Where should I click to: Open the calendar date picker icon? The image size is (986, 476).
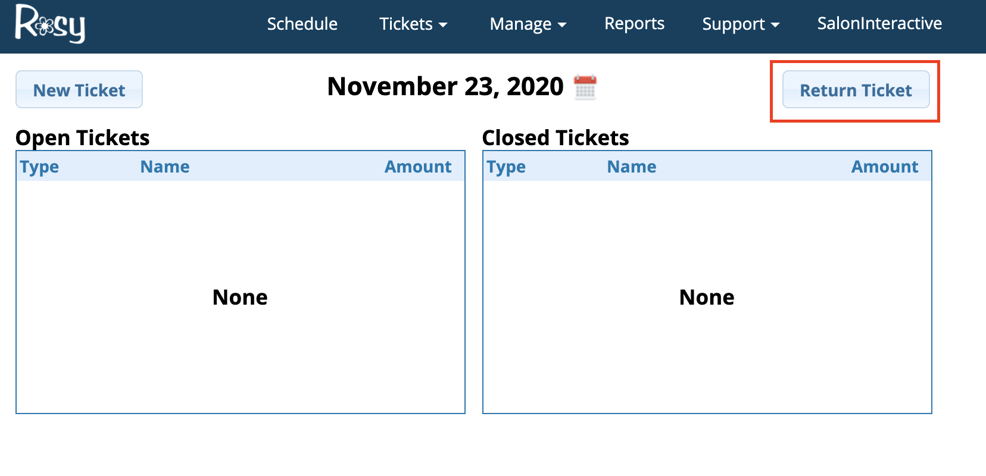[585, 87]
